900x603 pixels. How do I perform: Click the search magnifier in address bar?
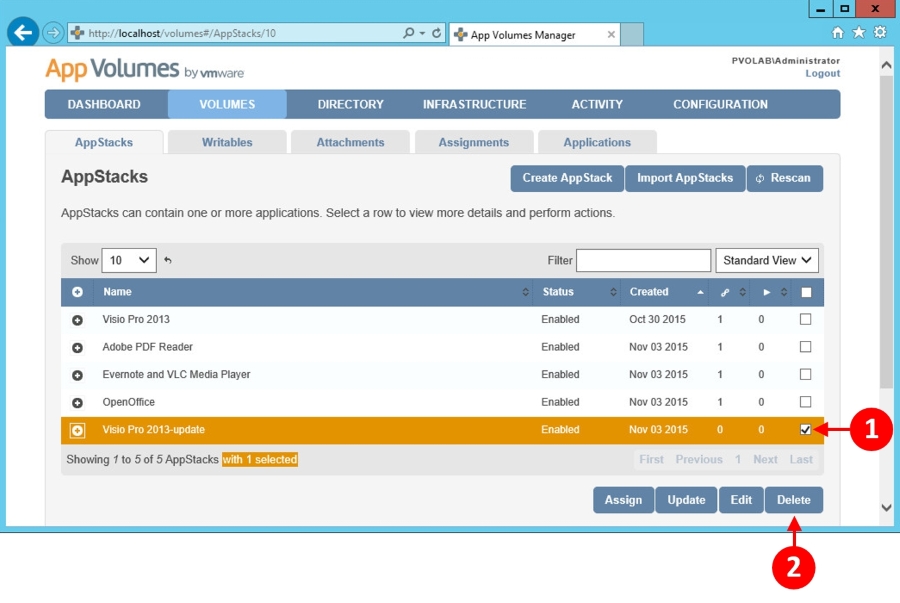[x=408, y=33]
